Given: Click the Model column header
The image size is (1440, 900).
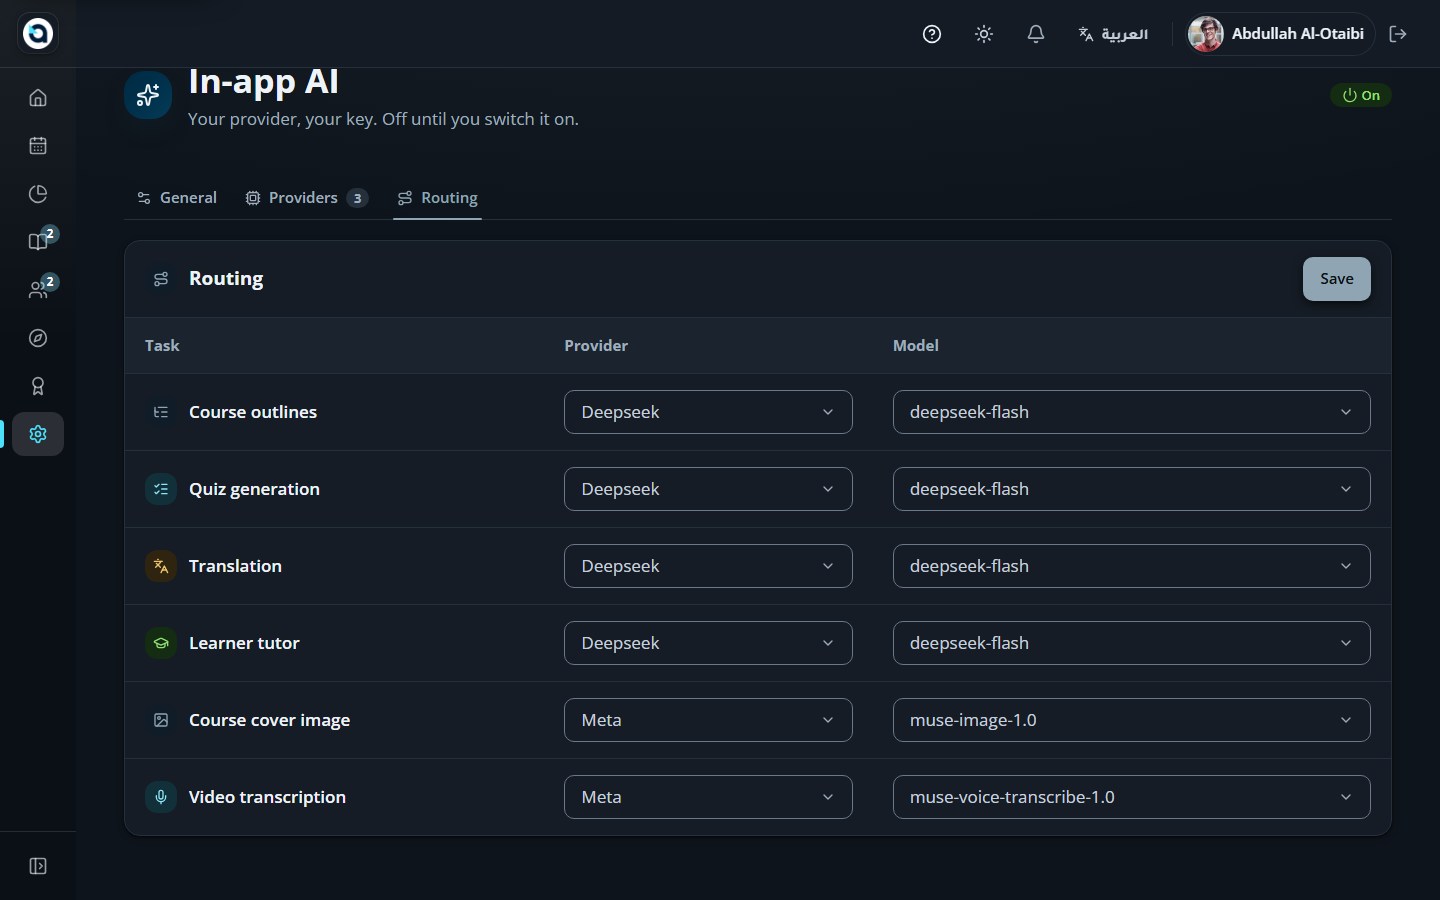Looking at the screenshot, I should (916, 345).
